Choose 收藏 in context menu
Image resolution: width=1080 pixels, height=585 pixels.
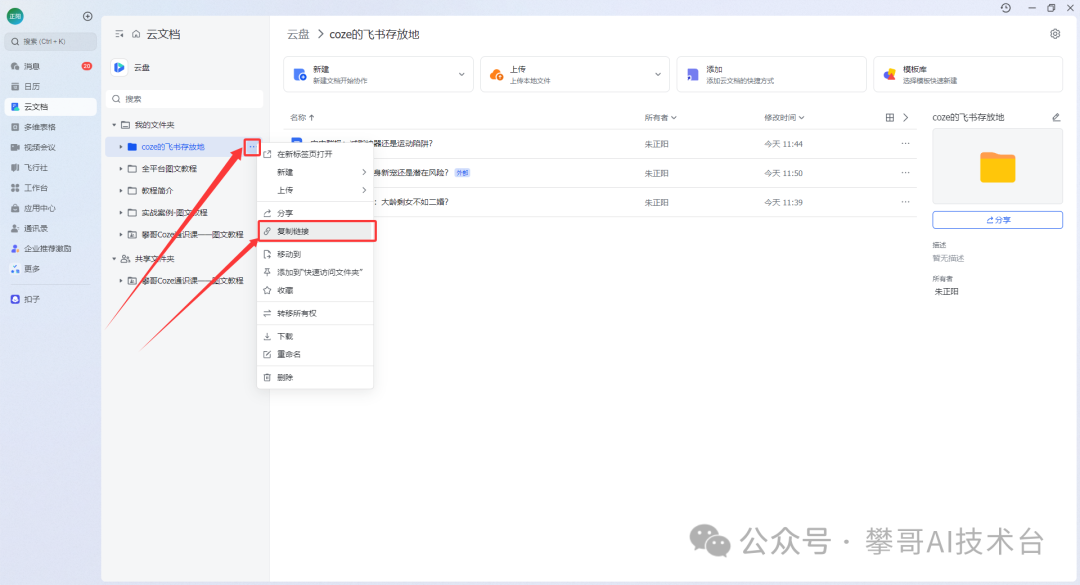coord(315,290)
